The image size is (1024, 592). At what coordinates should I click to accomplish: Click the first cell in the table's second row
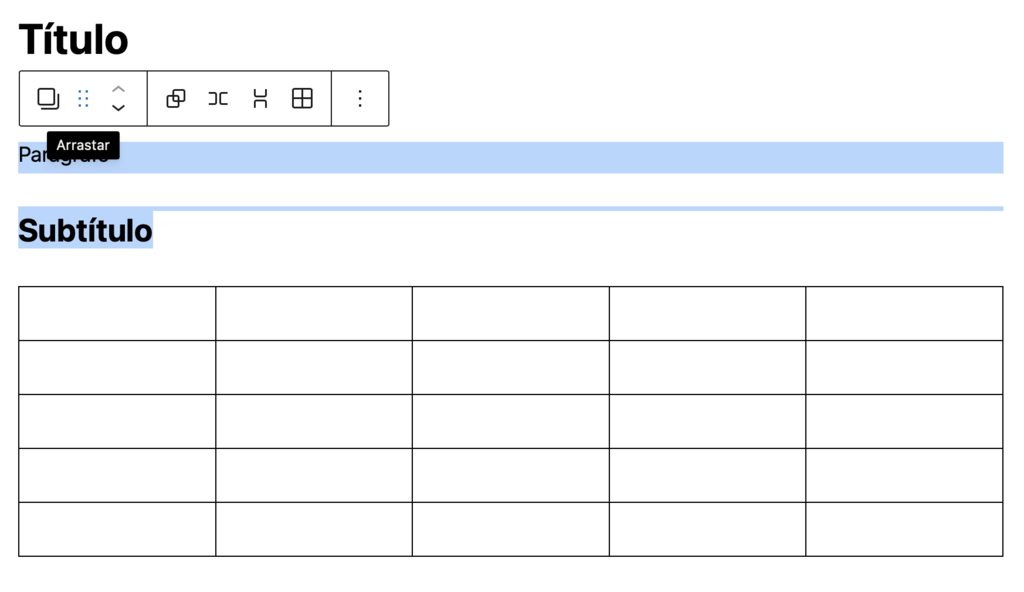[x=117, y=367]
